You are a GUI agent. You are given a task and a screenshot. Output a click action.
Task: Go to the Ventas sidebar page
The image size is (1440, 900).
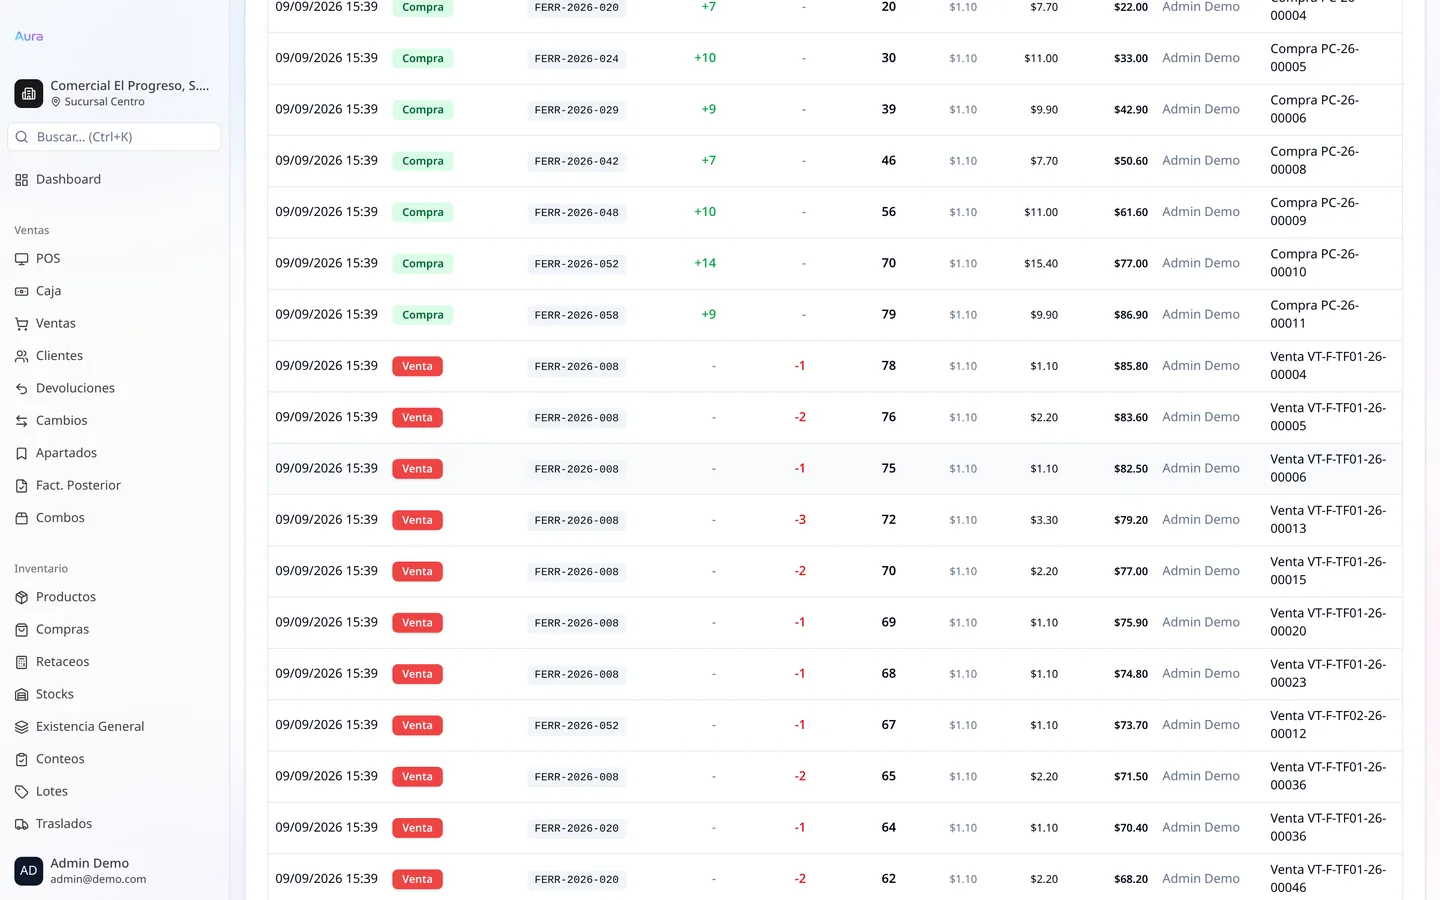(114, 324)
